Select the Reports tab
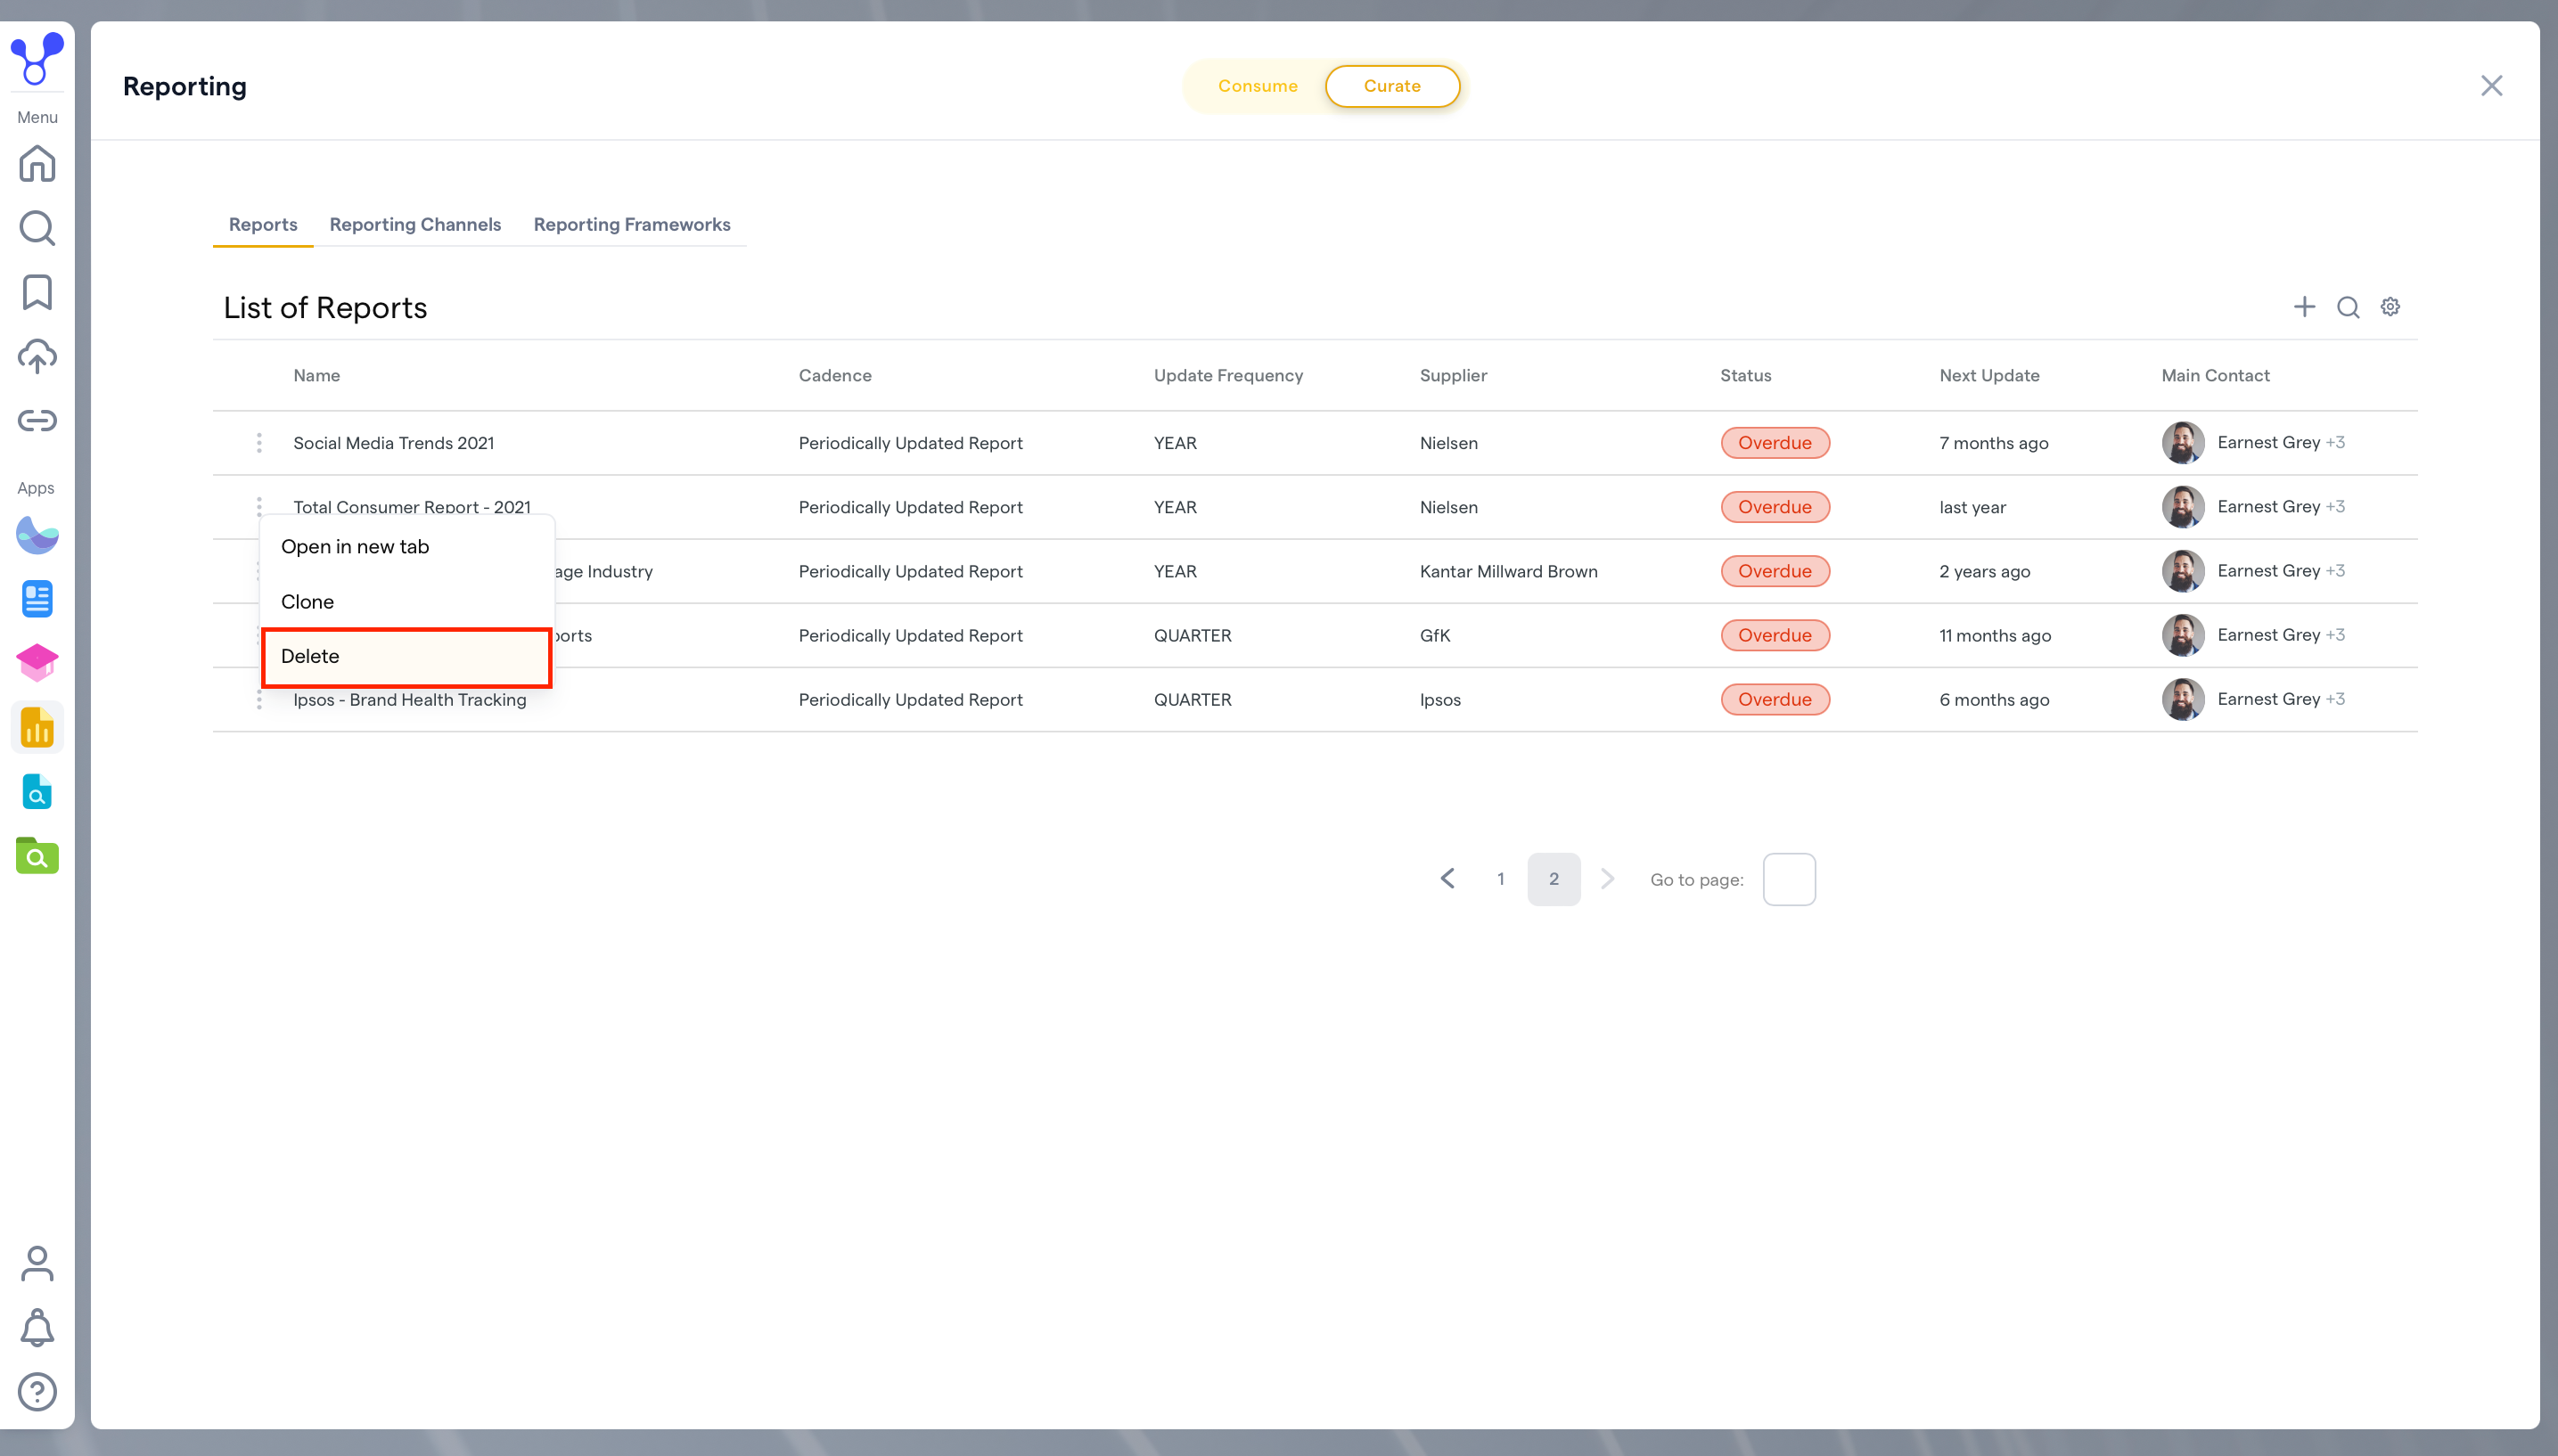Viewport: 2558px width, 1456px height. 263,225
